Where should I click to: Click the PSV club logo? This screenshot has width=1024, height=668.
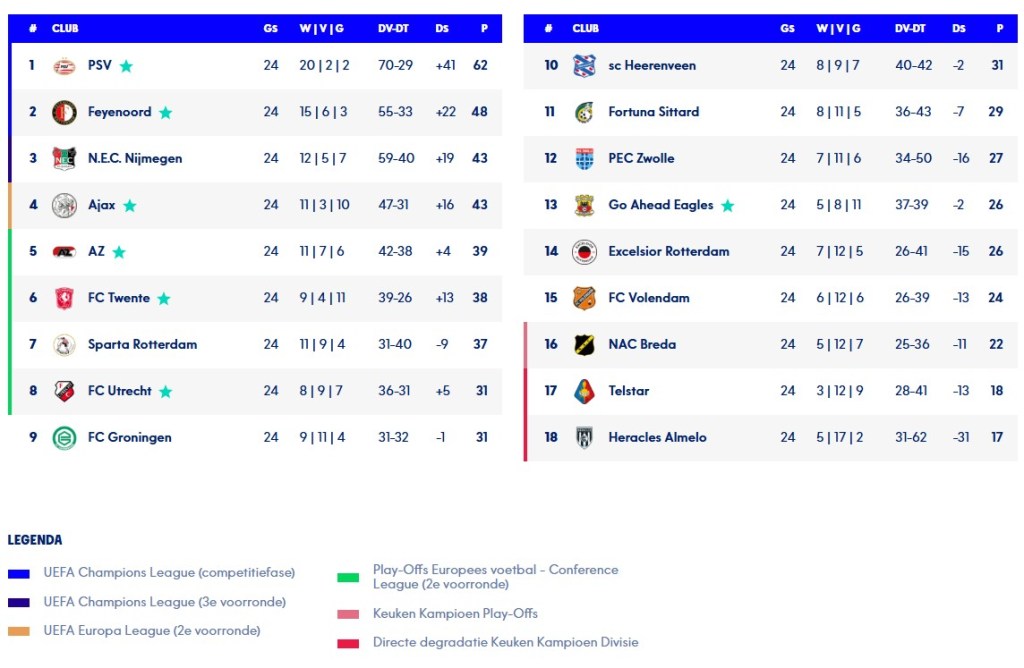(64, 66)
